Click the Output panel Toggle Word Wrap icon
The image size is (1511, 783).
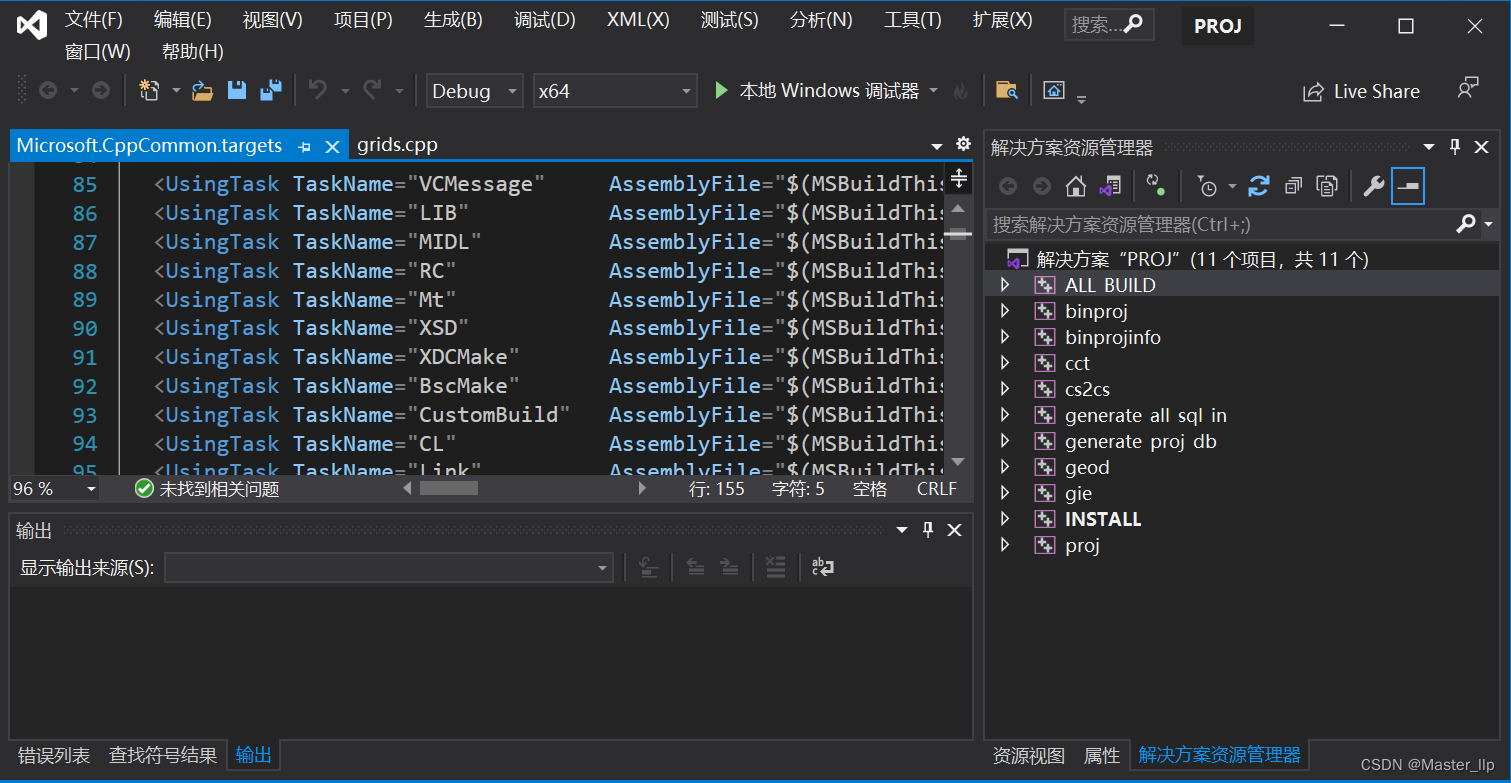point(823,568)
